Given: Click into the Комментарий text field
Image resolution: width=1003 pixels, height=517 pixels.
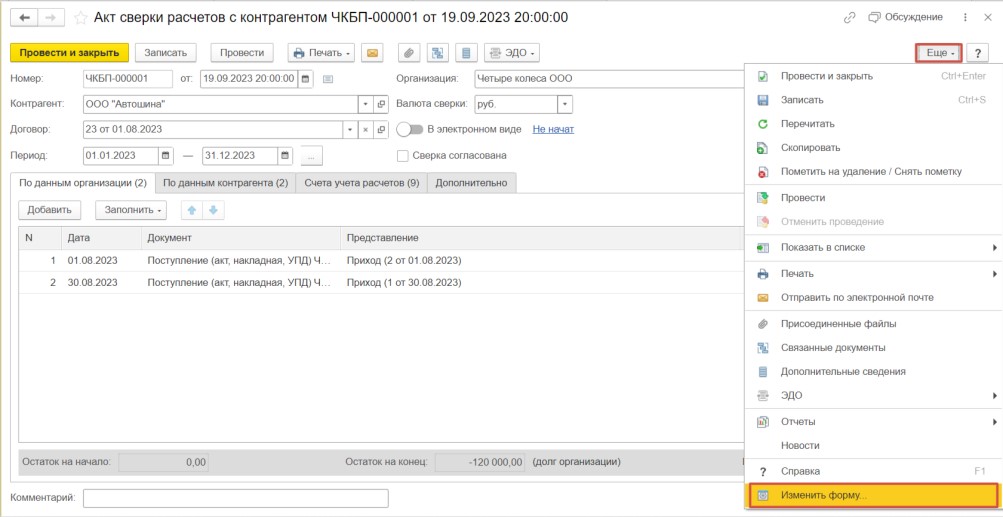Looking at the screenshot, I should point(235,498).
